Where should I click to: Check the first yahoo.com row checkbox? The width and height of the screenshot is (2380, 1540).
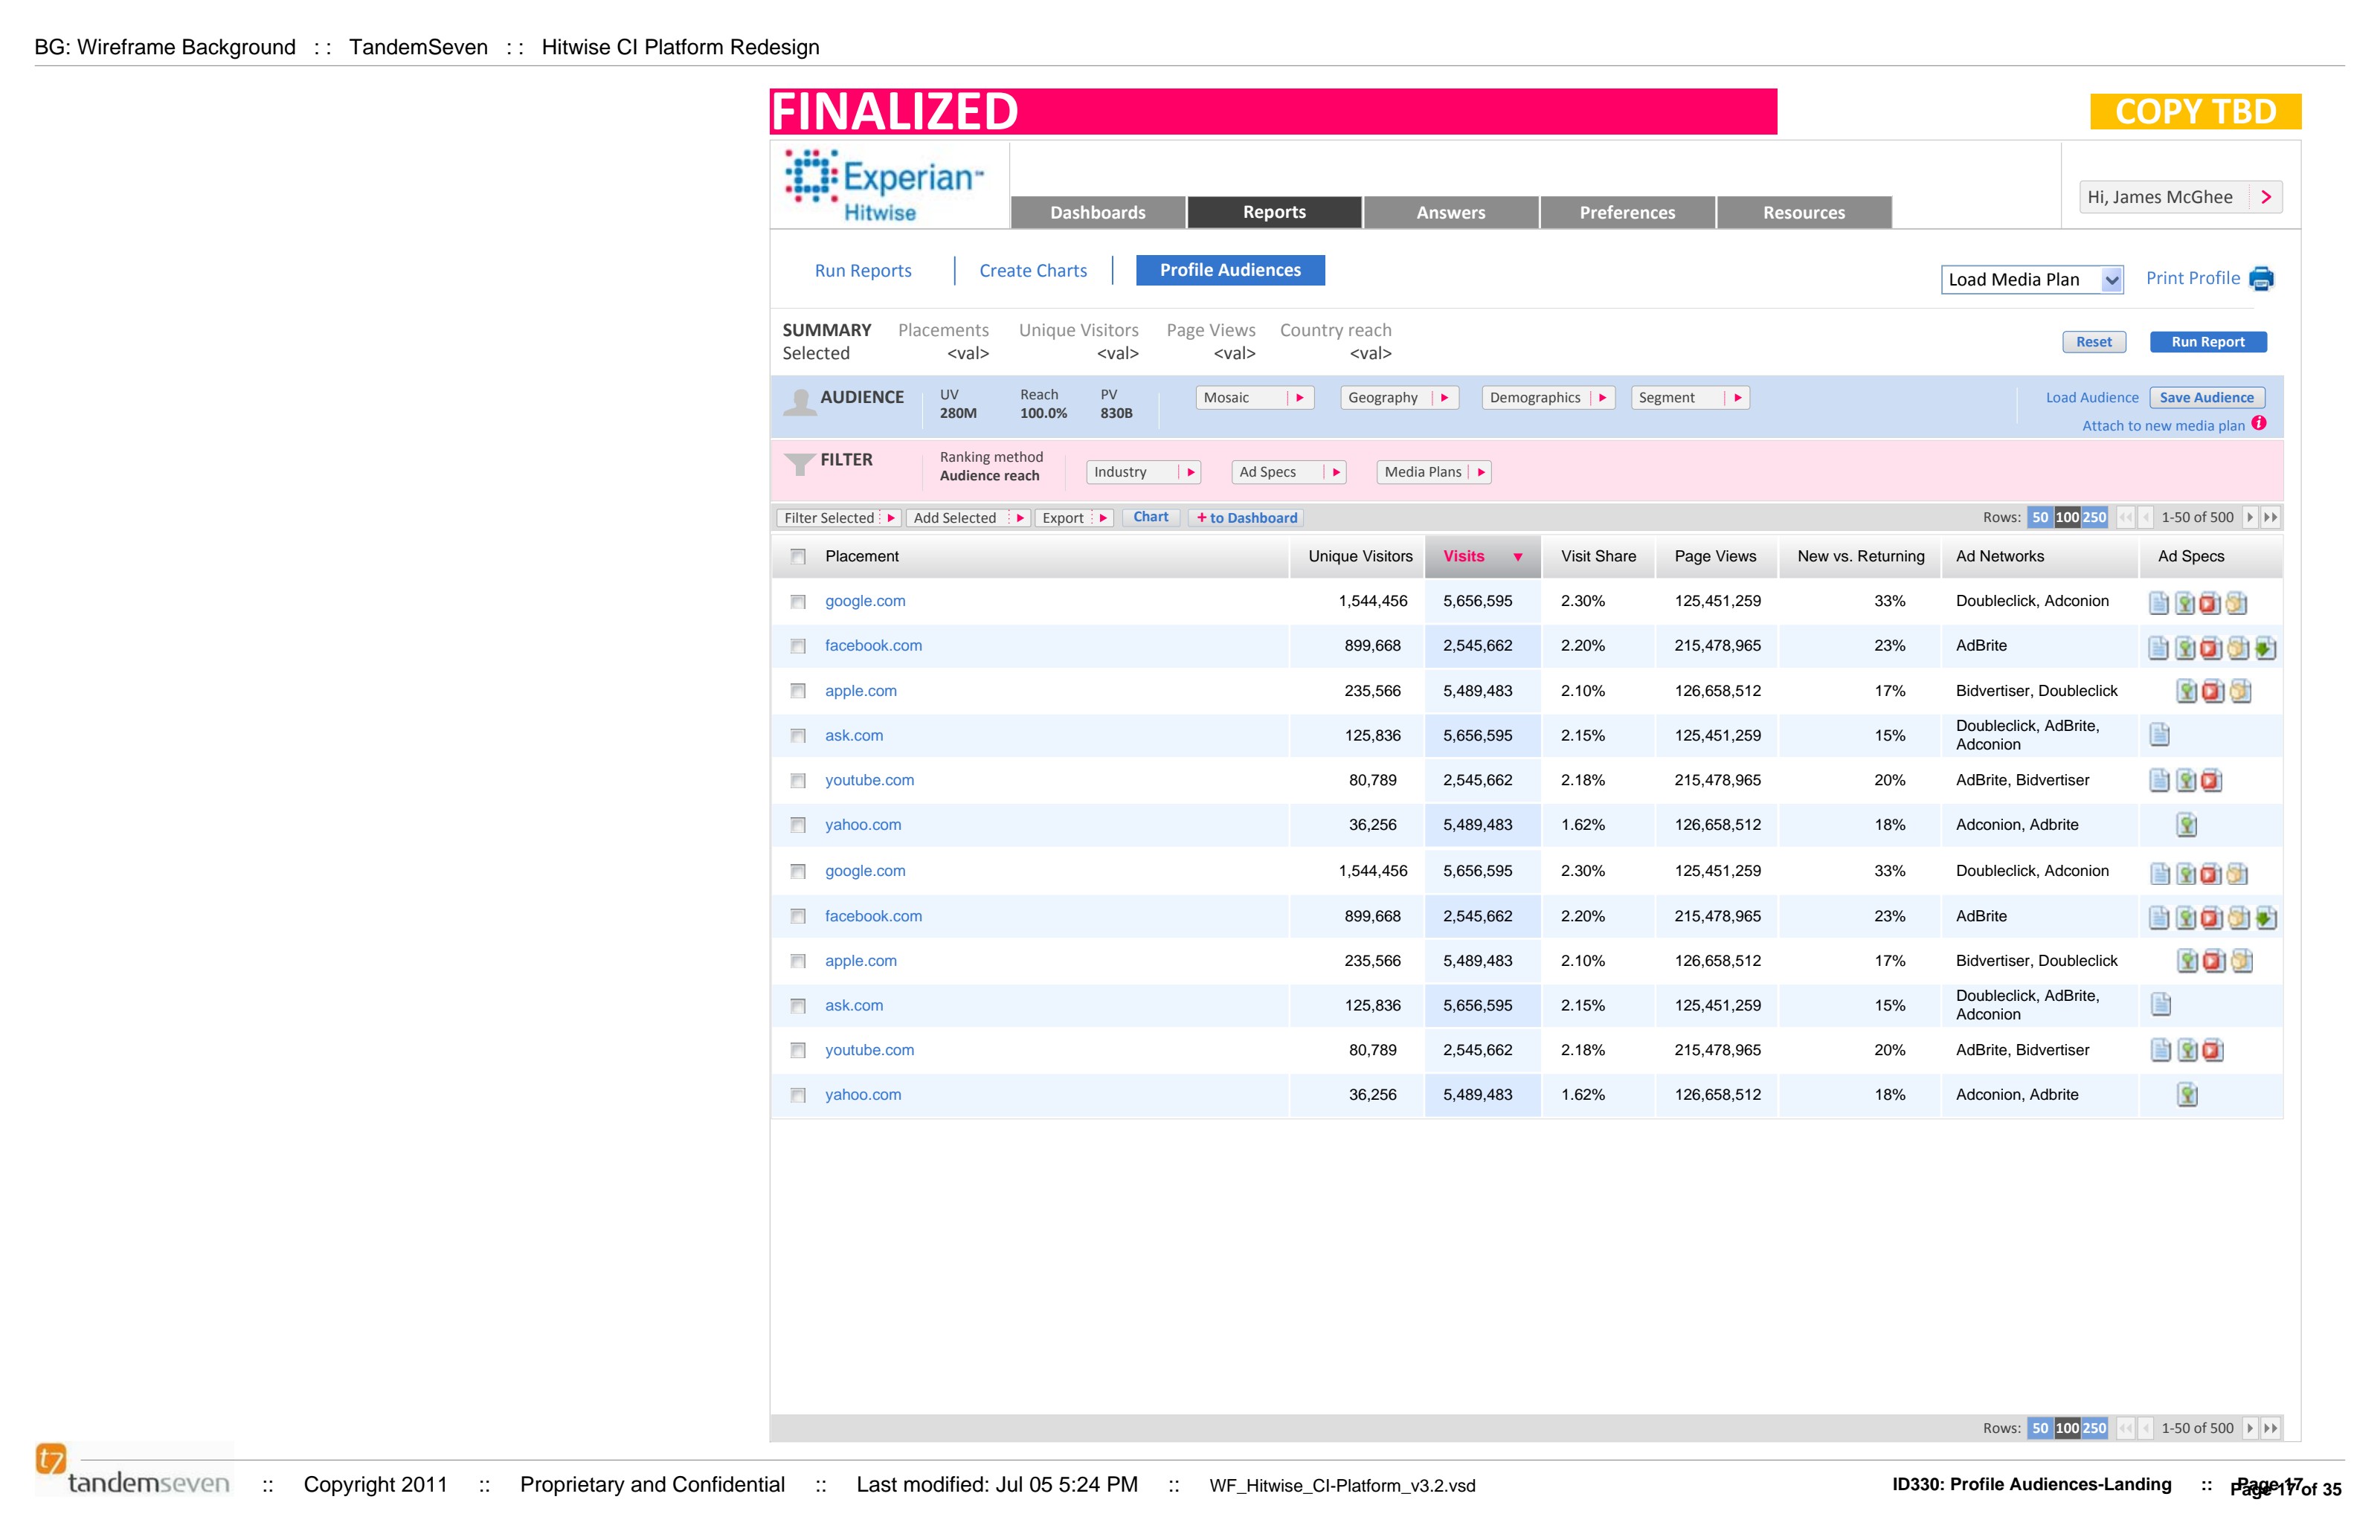798,826
